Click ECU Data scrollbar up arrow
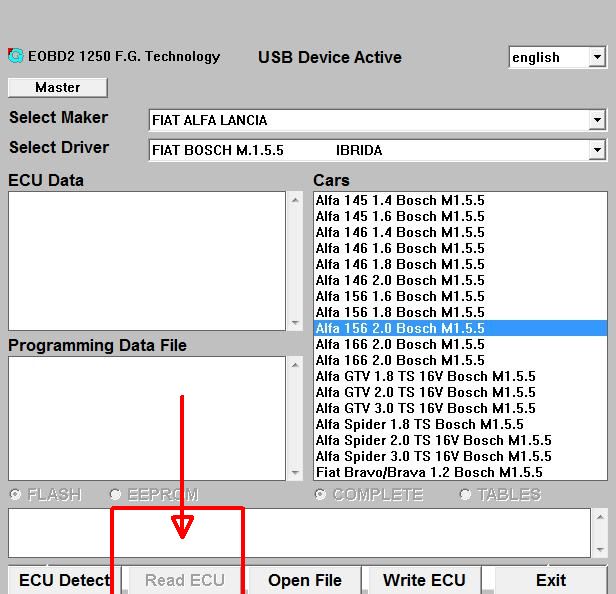This screenshot has width=616, height=594. coord(295,200)
